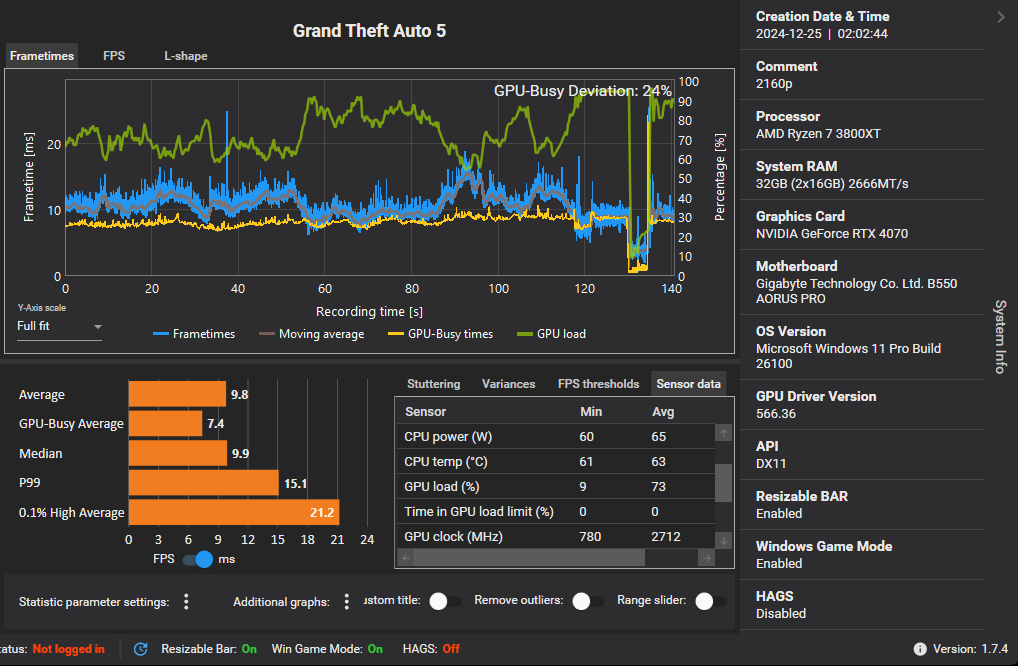Click Creation Date value 2024-12-25
Screen dimensions: 1018x666
(x=788, y=34)
